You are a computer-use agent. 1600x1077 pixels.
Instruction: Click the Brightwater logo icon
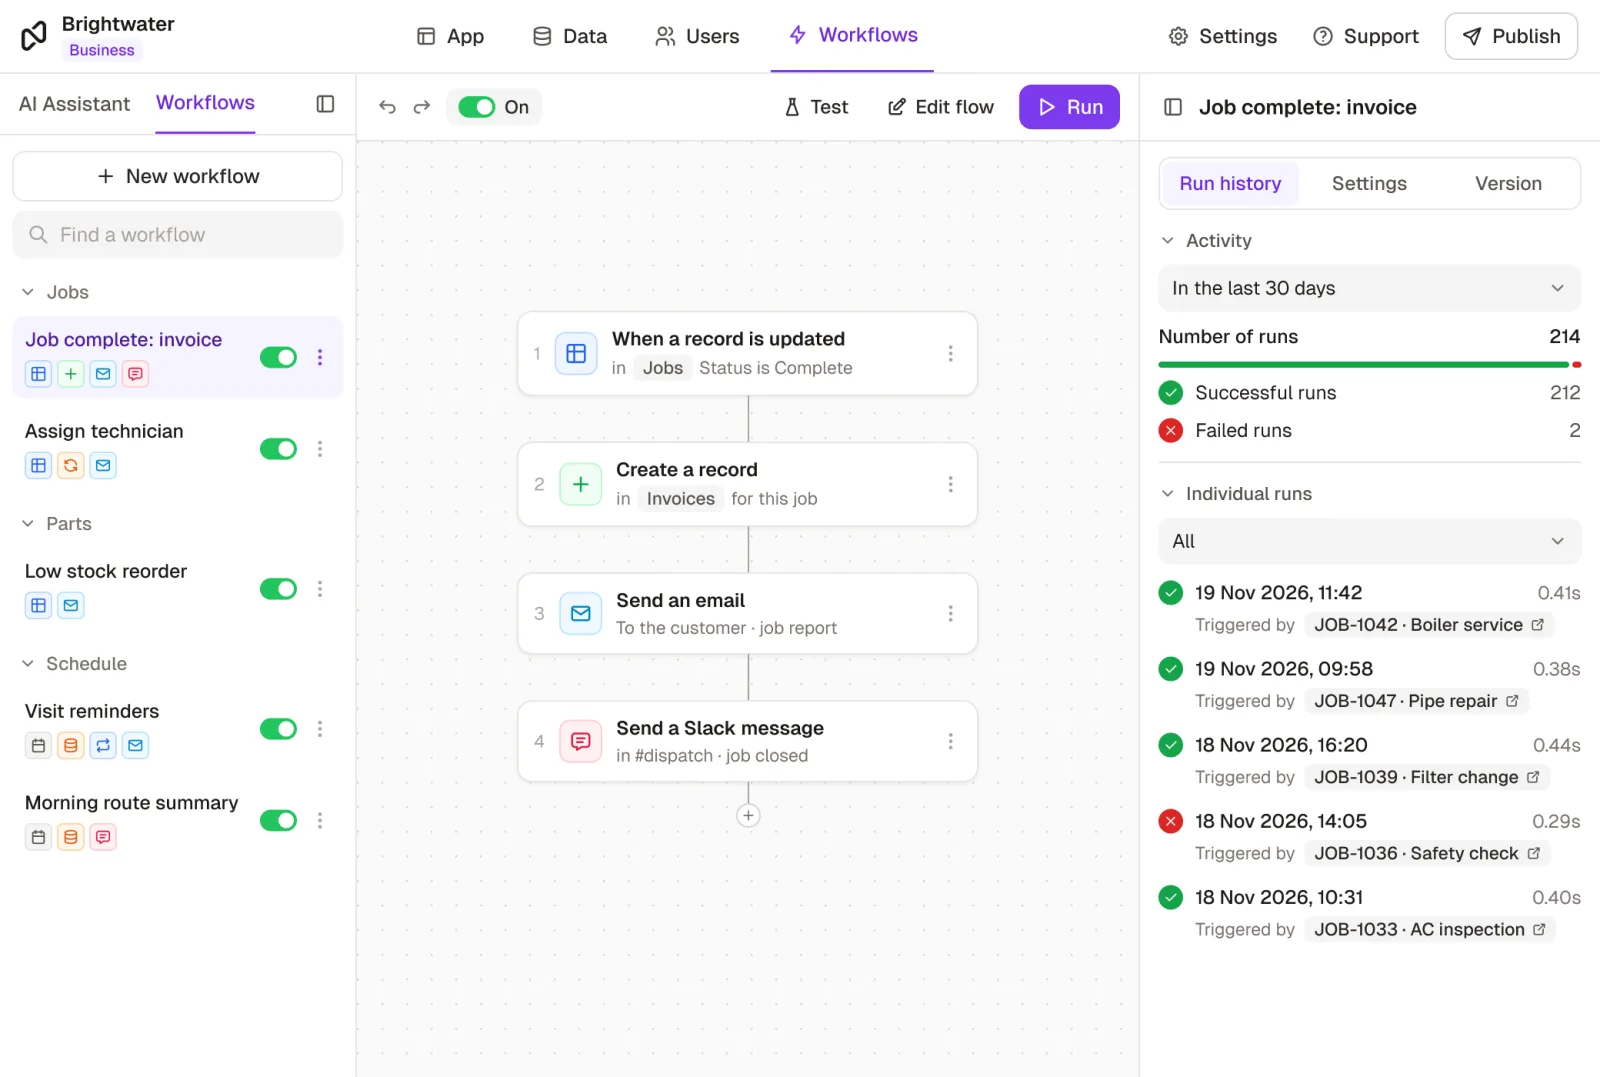point(34,36)
